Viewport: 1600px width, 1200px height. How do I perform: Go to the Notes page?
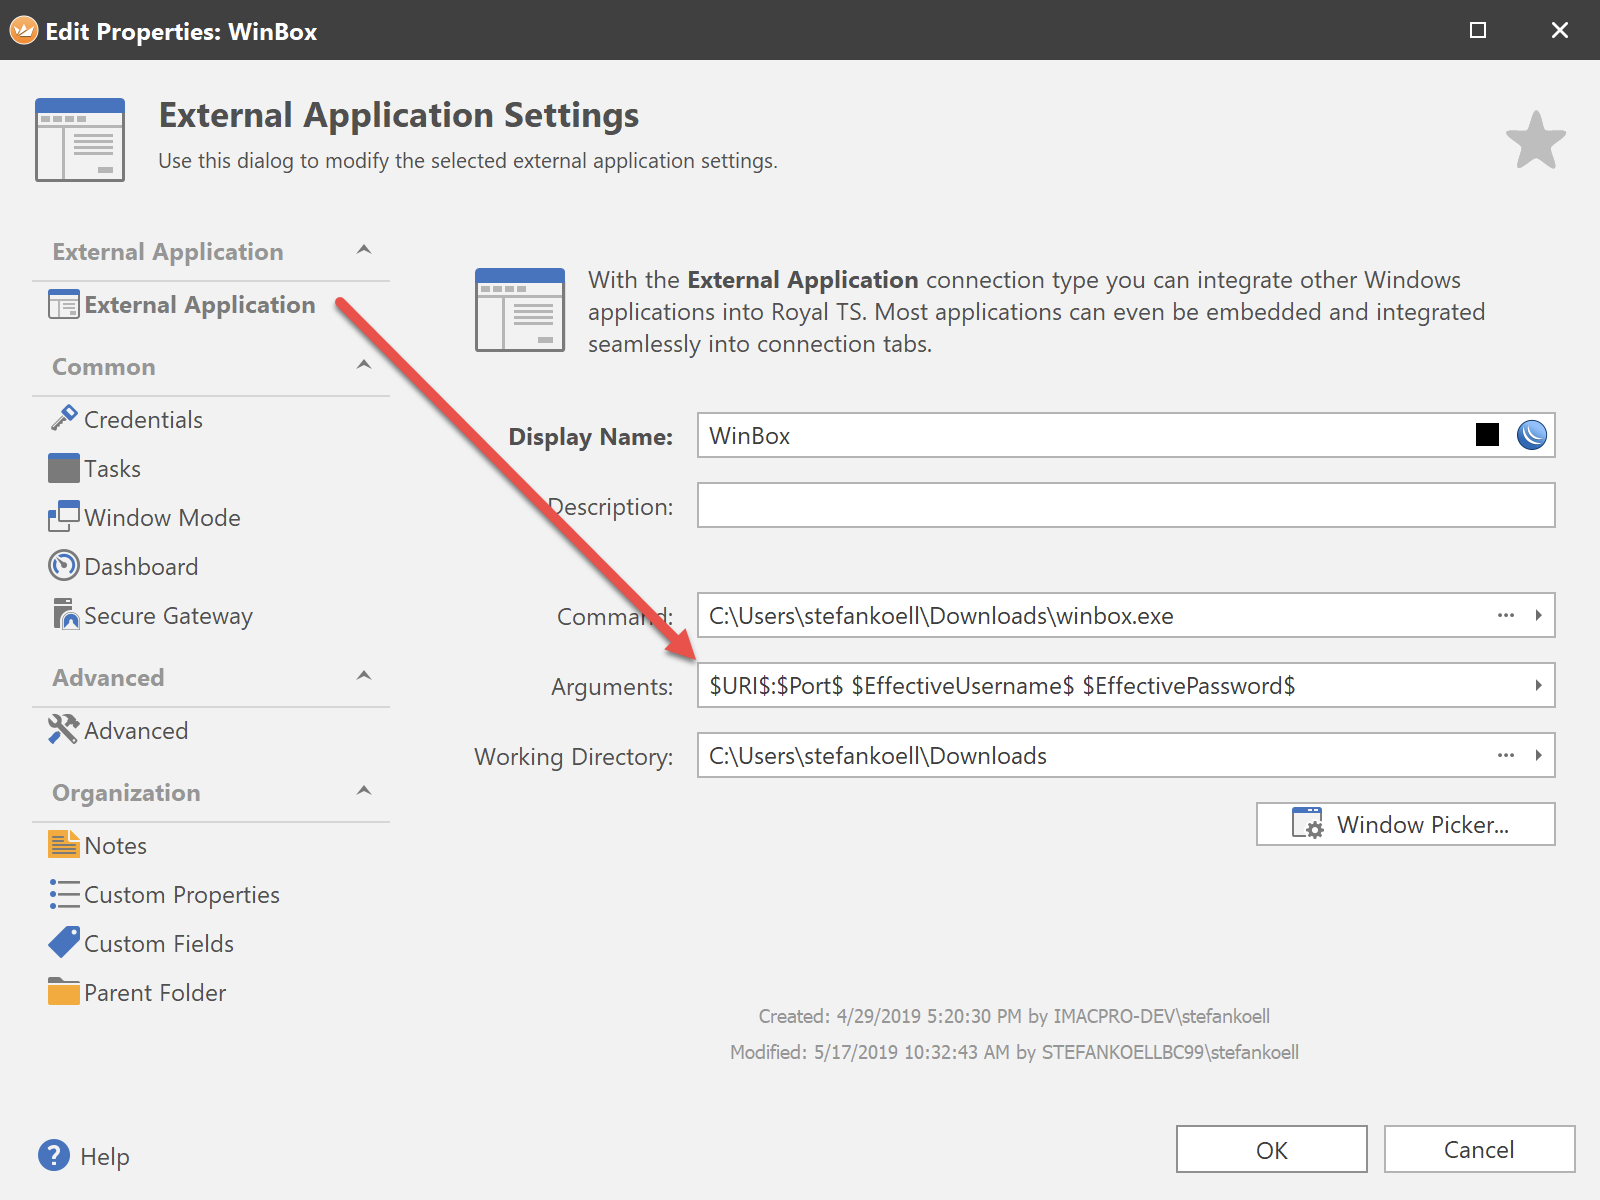(x=115, y=846)
